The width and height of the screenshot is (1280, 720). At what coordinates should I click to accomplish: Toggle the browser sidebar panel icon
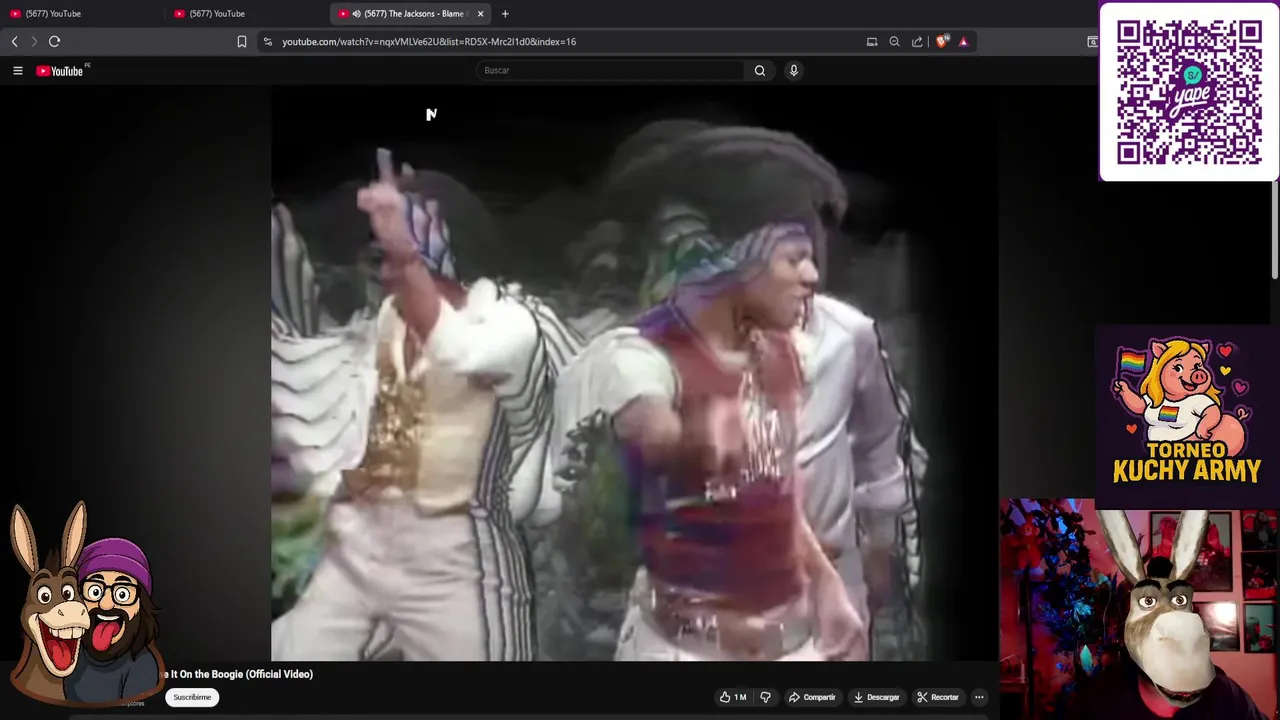click(x=1092, y=42)
